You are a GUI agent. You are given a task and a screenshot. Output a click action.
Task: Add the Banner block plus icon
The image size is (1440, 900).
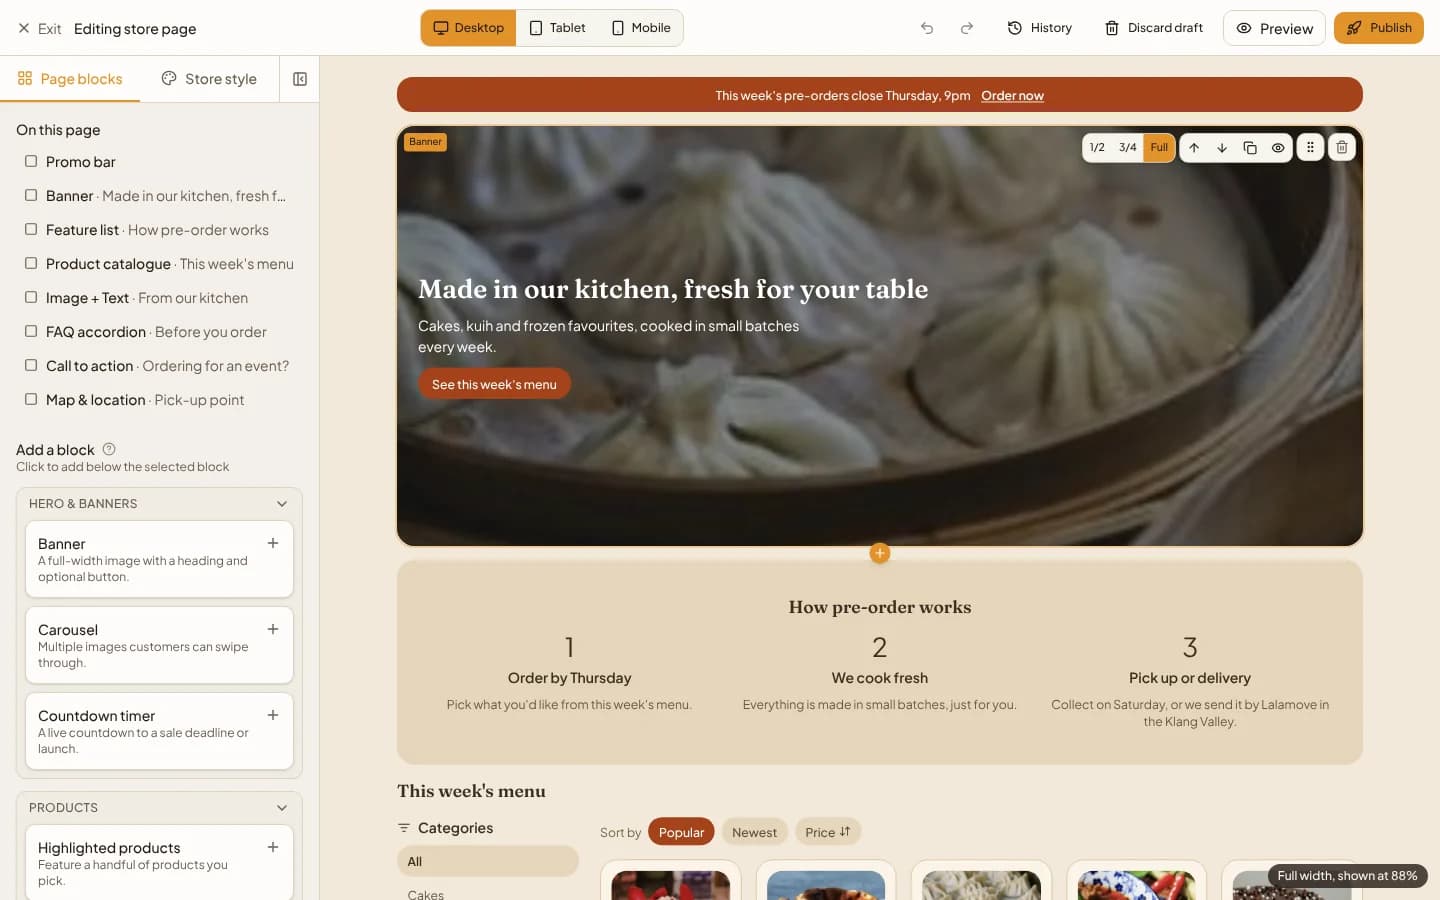click(x=273, y=543)
